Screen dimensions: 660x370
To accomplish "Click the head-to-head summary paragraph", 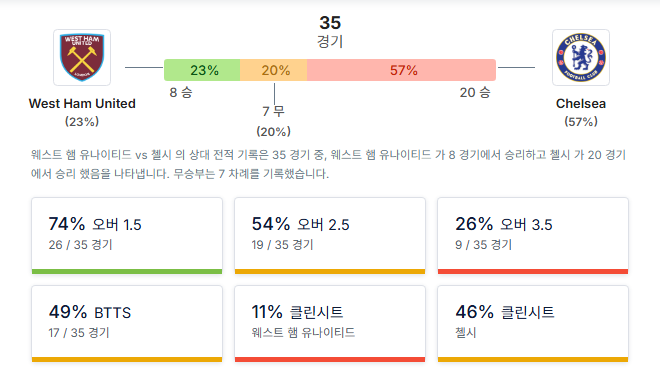I will 328,164.
